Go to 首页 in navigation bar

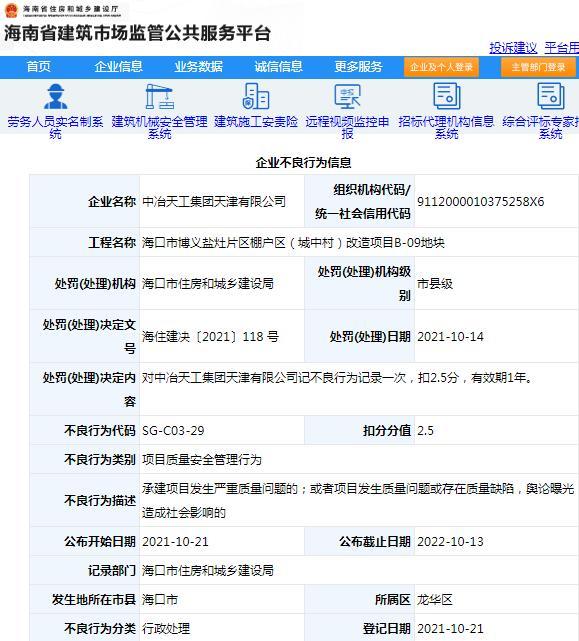coord(39,67)
